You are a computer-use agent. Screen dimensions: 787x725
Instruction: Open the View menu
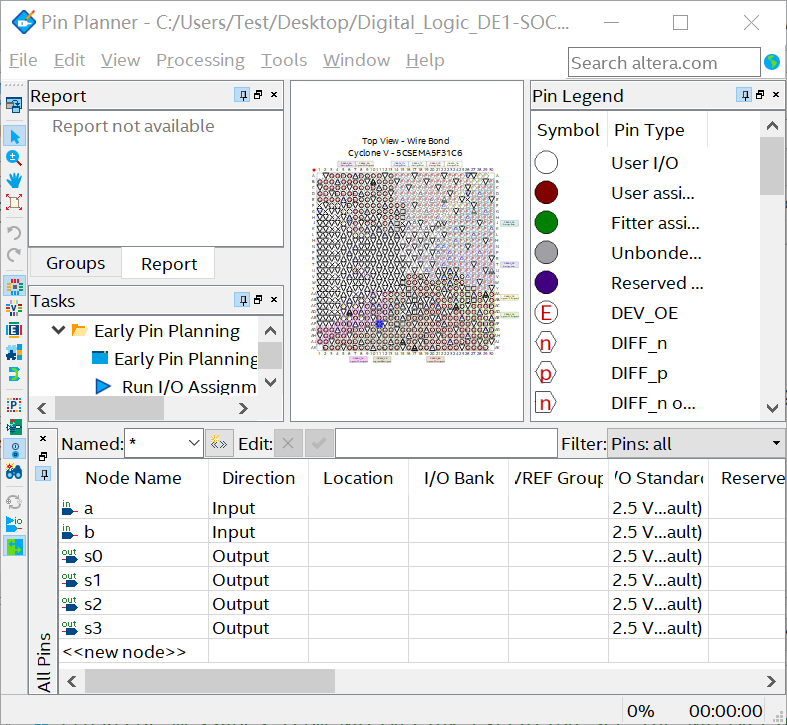(120, 60)
